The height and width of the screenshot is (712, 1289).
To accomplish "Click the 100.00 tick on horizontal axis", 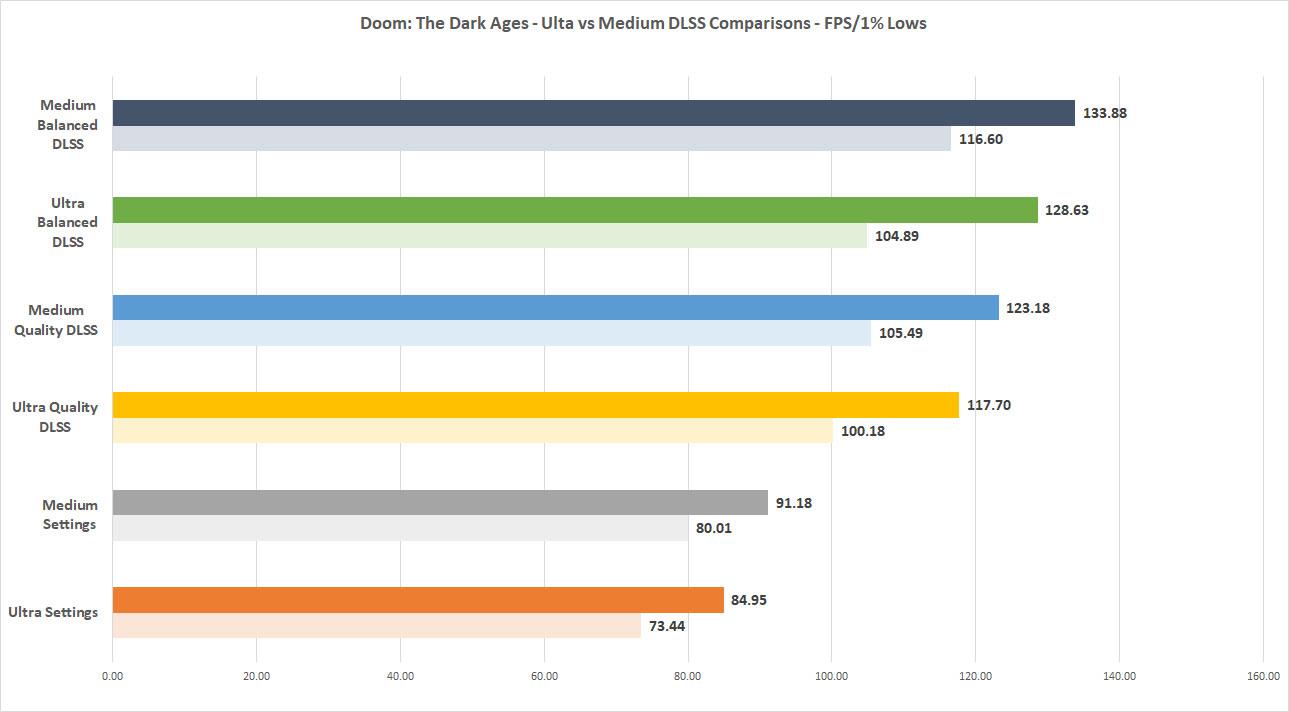I will pos(831,677).
